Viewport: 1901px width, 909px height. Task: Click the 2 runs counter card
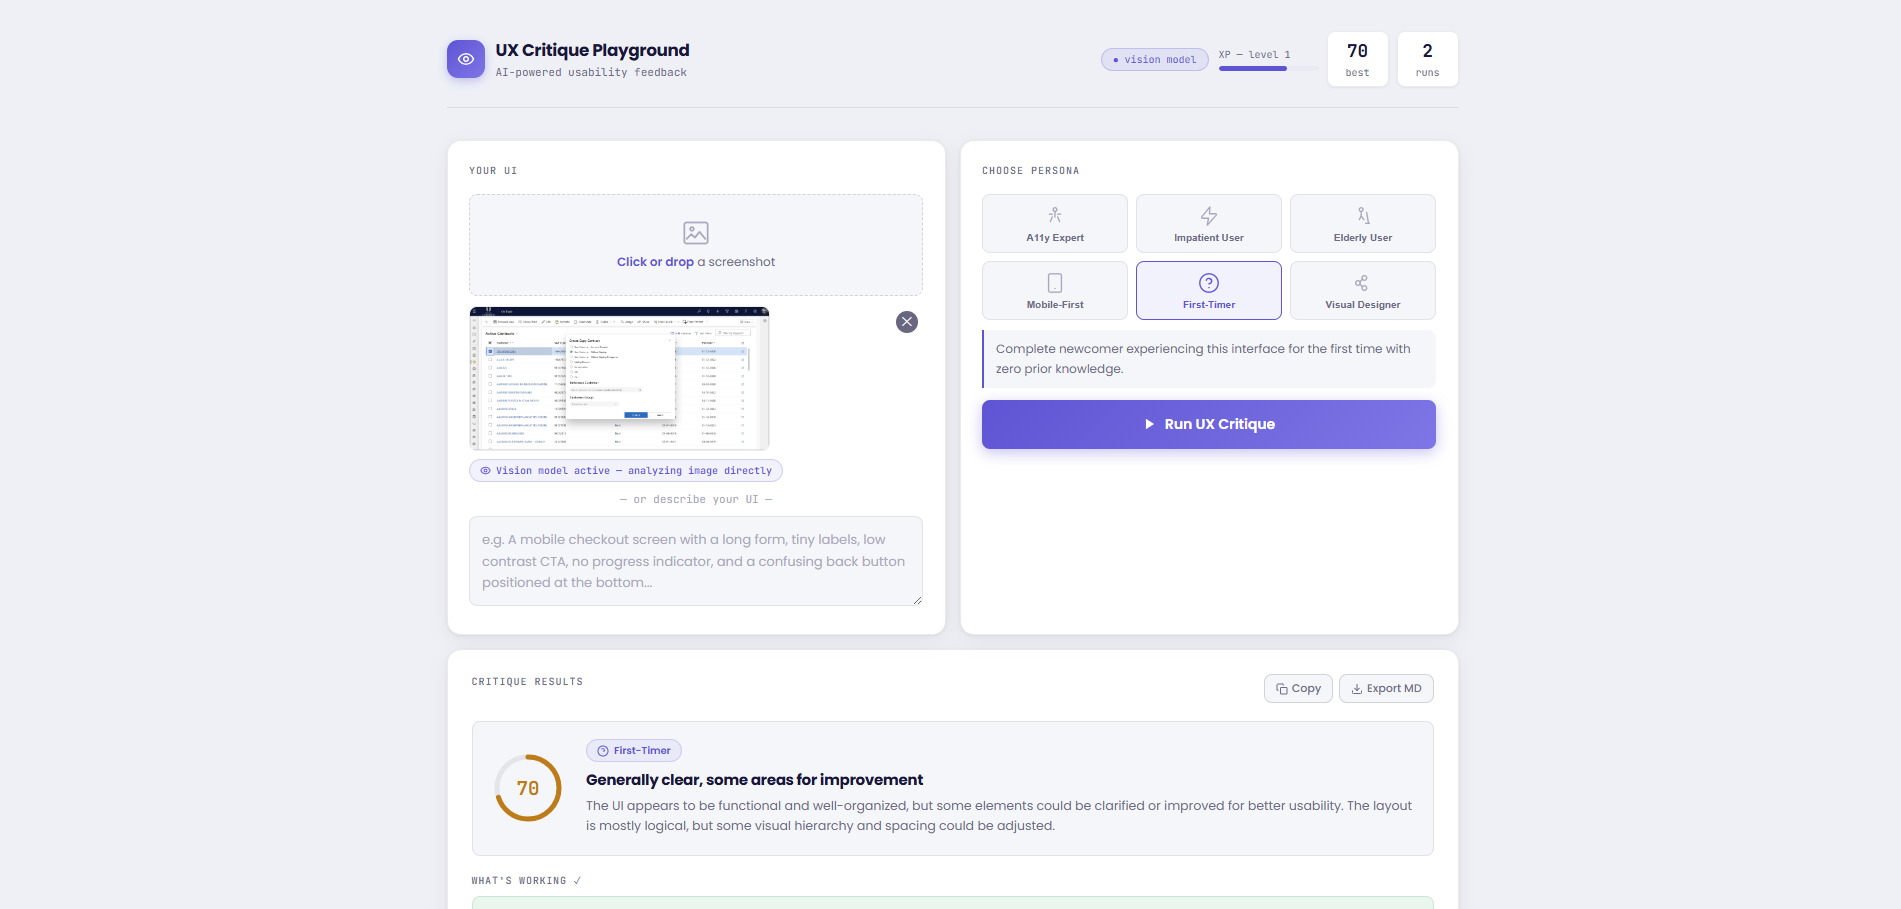pos(1428,59)
